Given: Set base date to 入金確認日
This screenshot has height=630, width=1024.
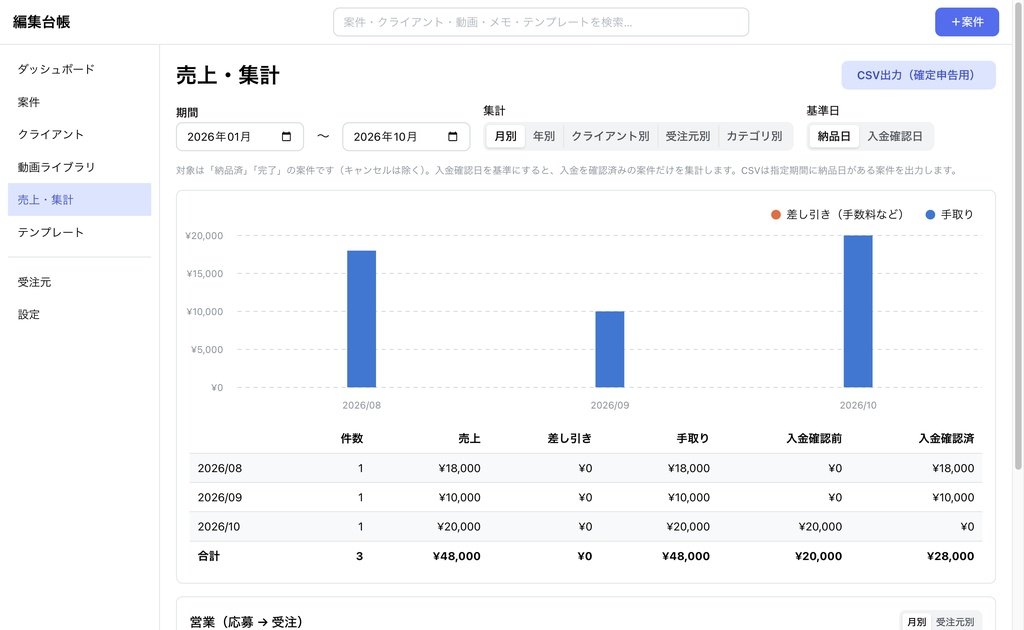Looking at the screenshot, I should coord(895,136).
